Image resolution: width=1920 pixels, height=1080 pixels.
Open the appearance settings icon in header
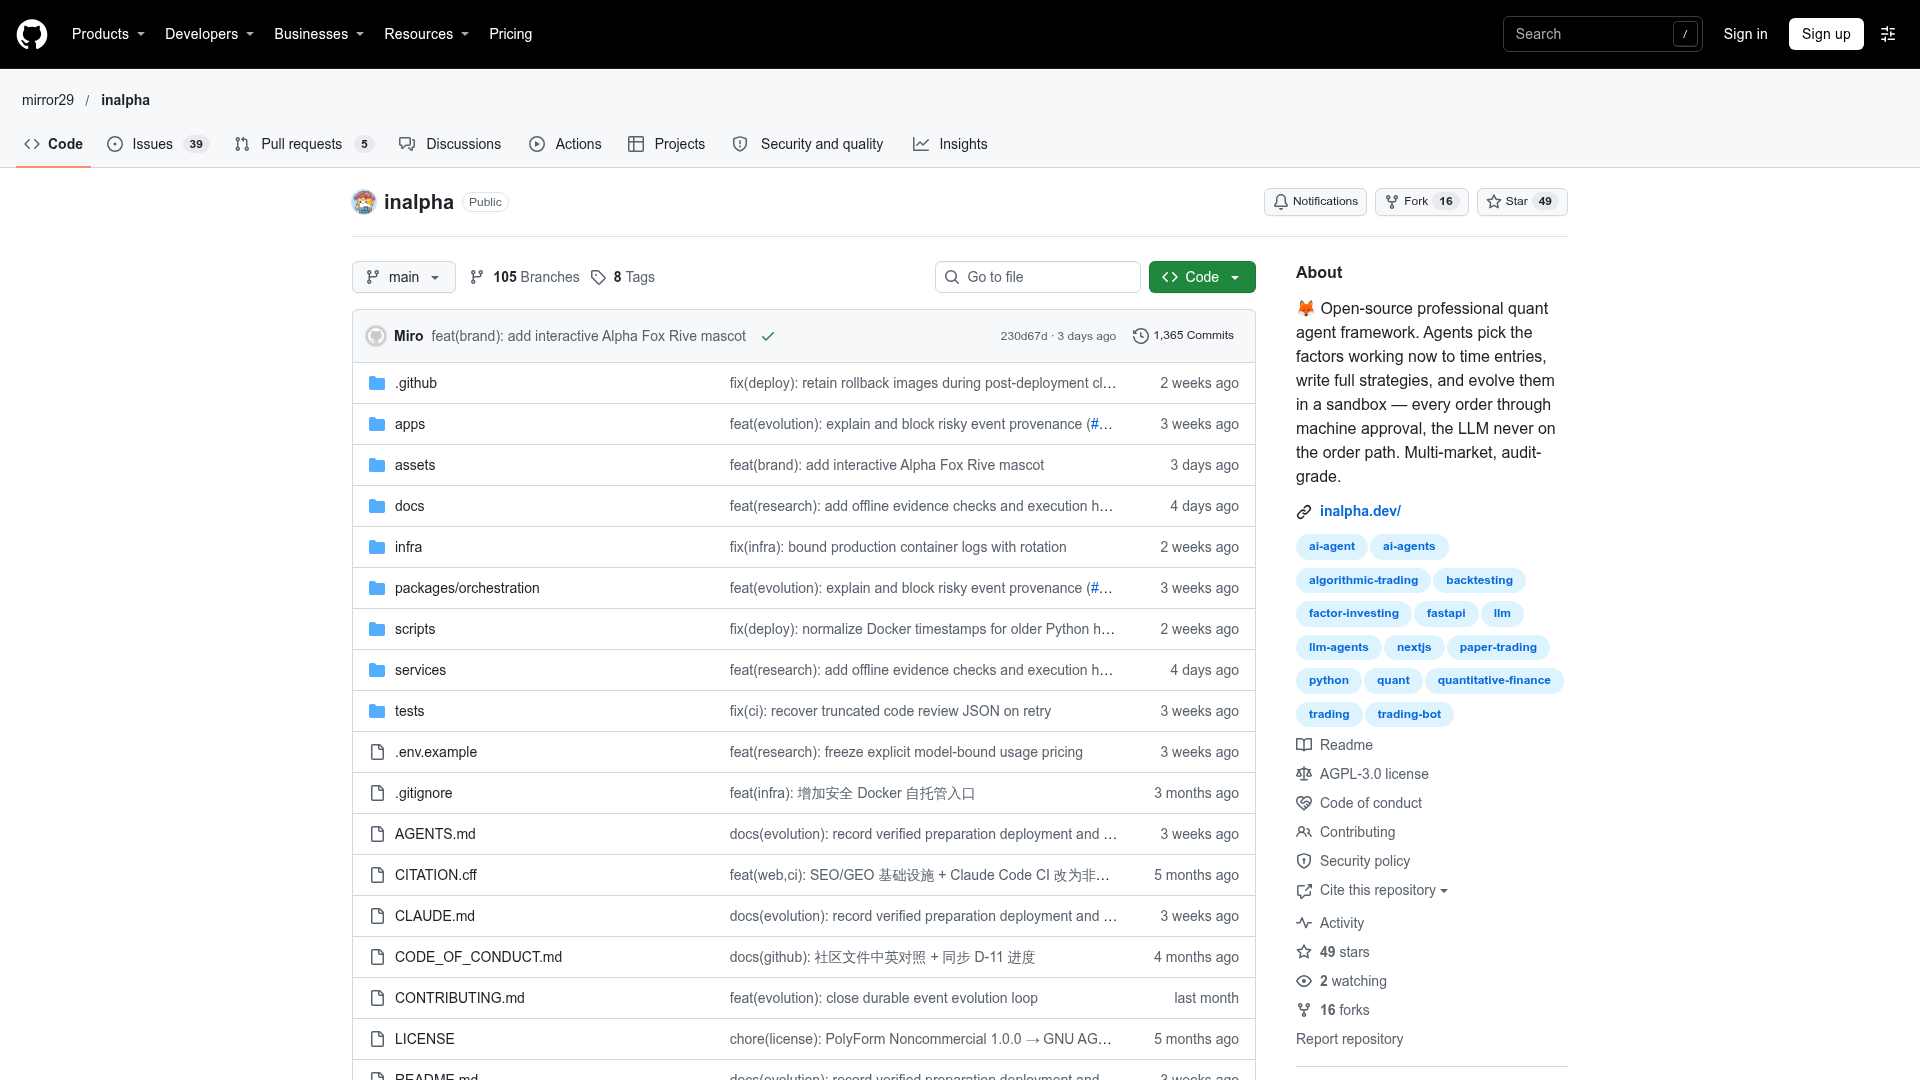pos(1888,34)
